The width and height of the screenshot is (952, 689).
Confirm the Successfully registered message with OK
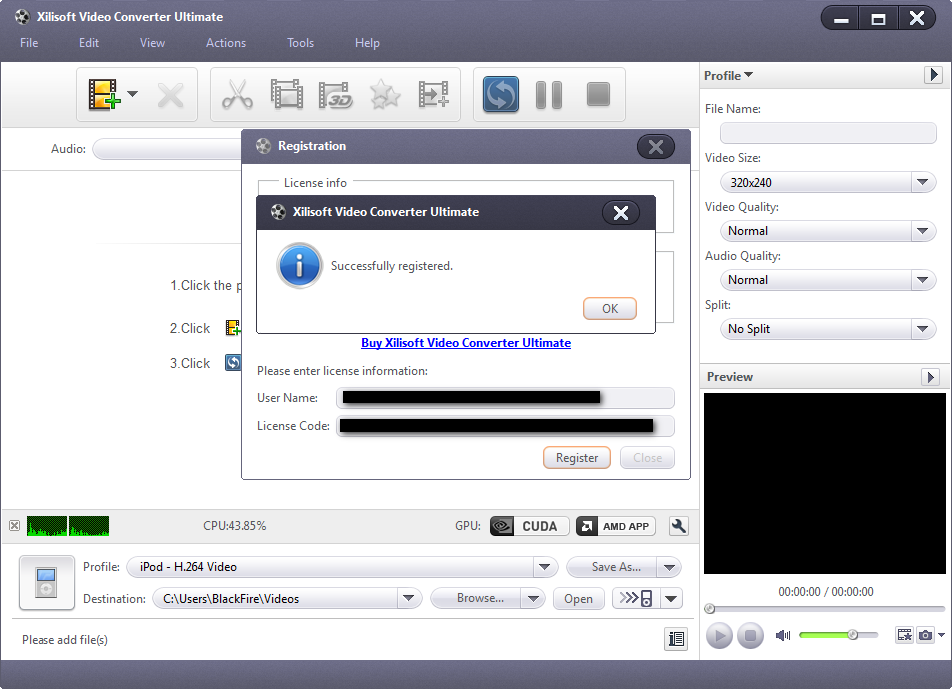coord(610,308)
